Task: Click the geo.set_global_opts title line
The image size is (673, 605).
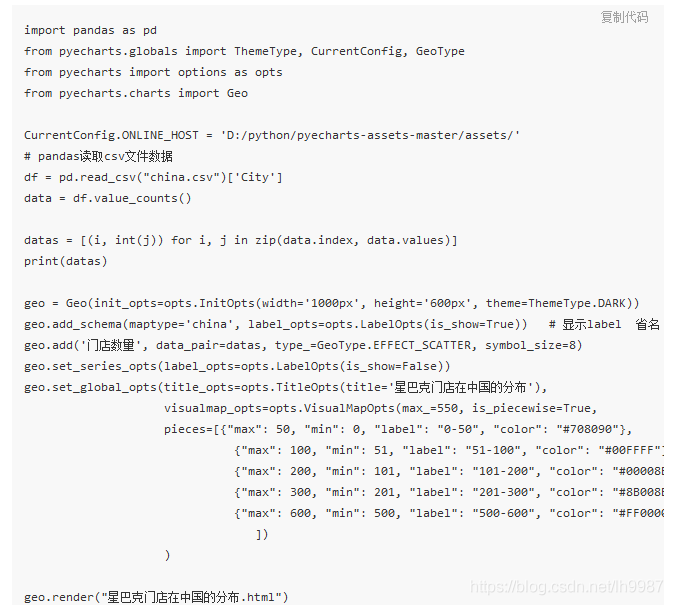Action: [285, 387]
